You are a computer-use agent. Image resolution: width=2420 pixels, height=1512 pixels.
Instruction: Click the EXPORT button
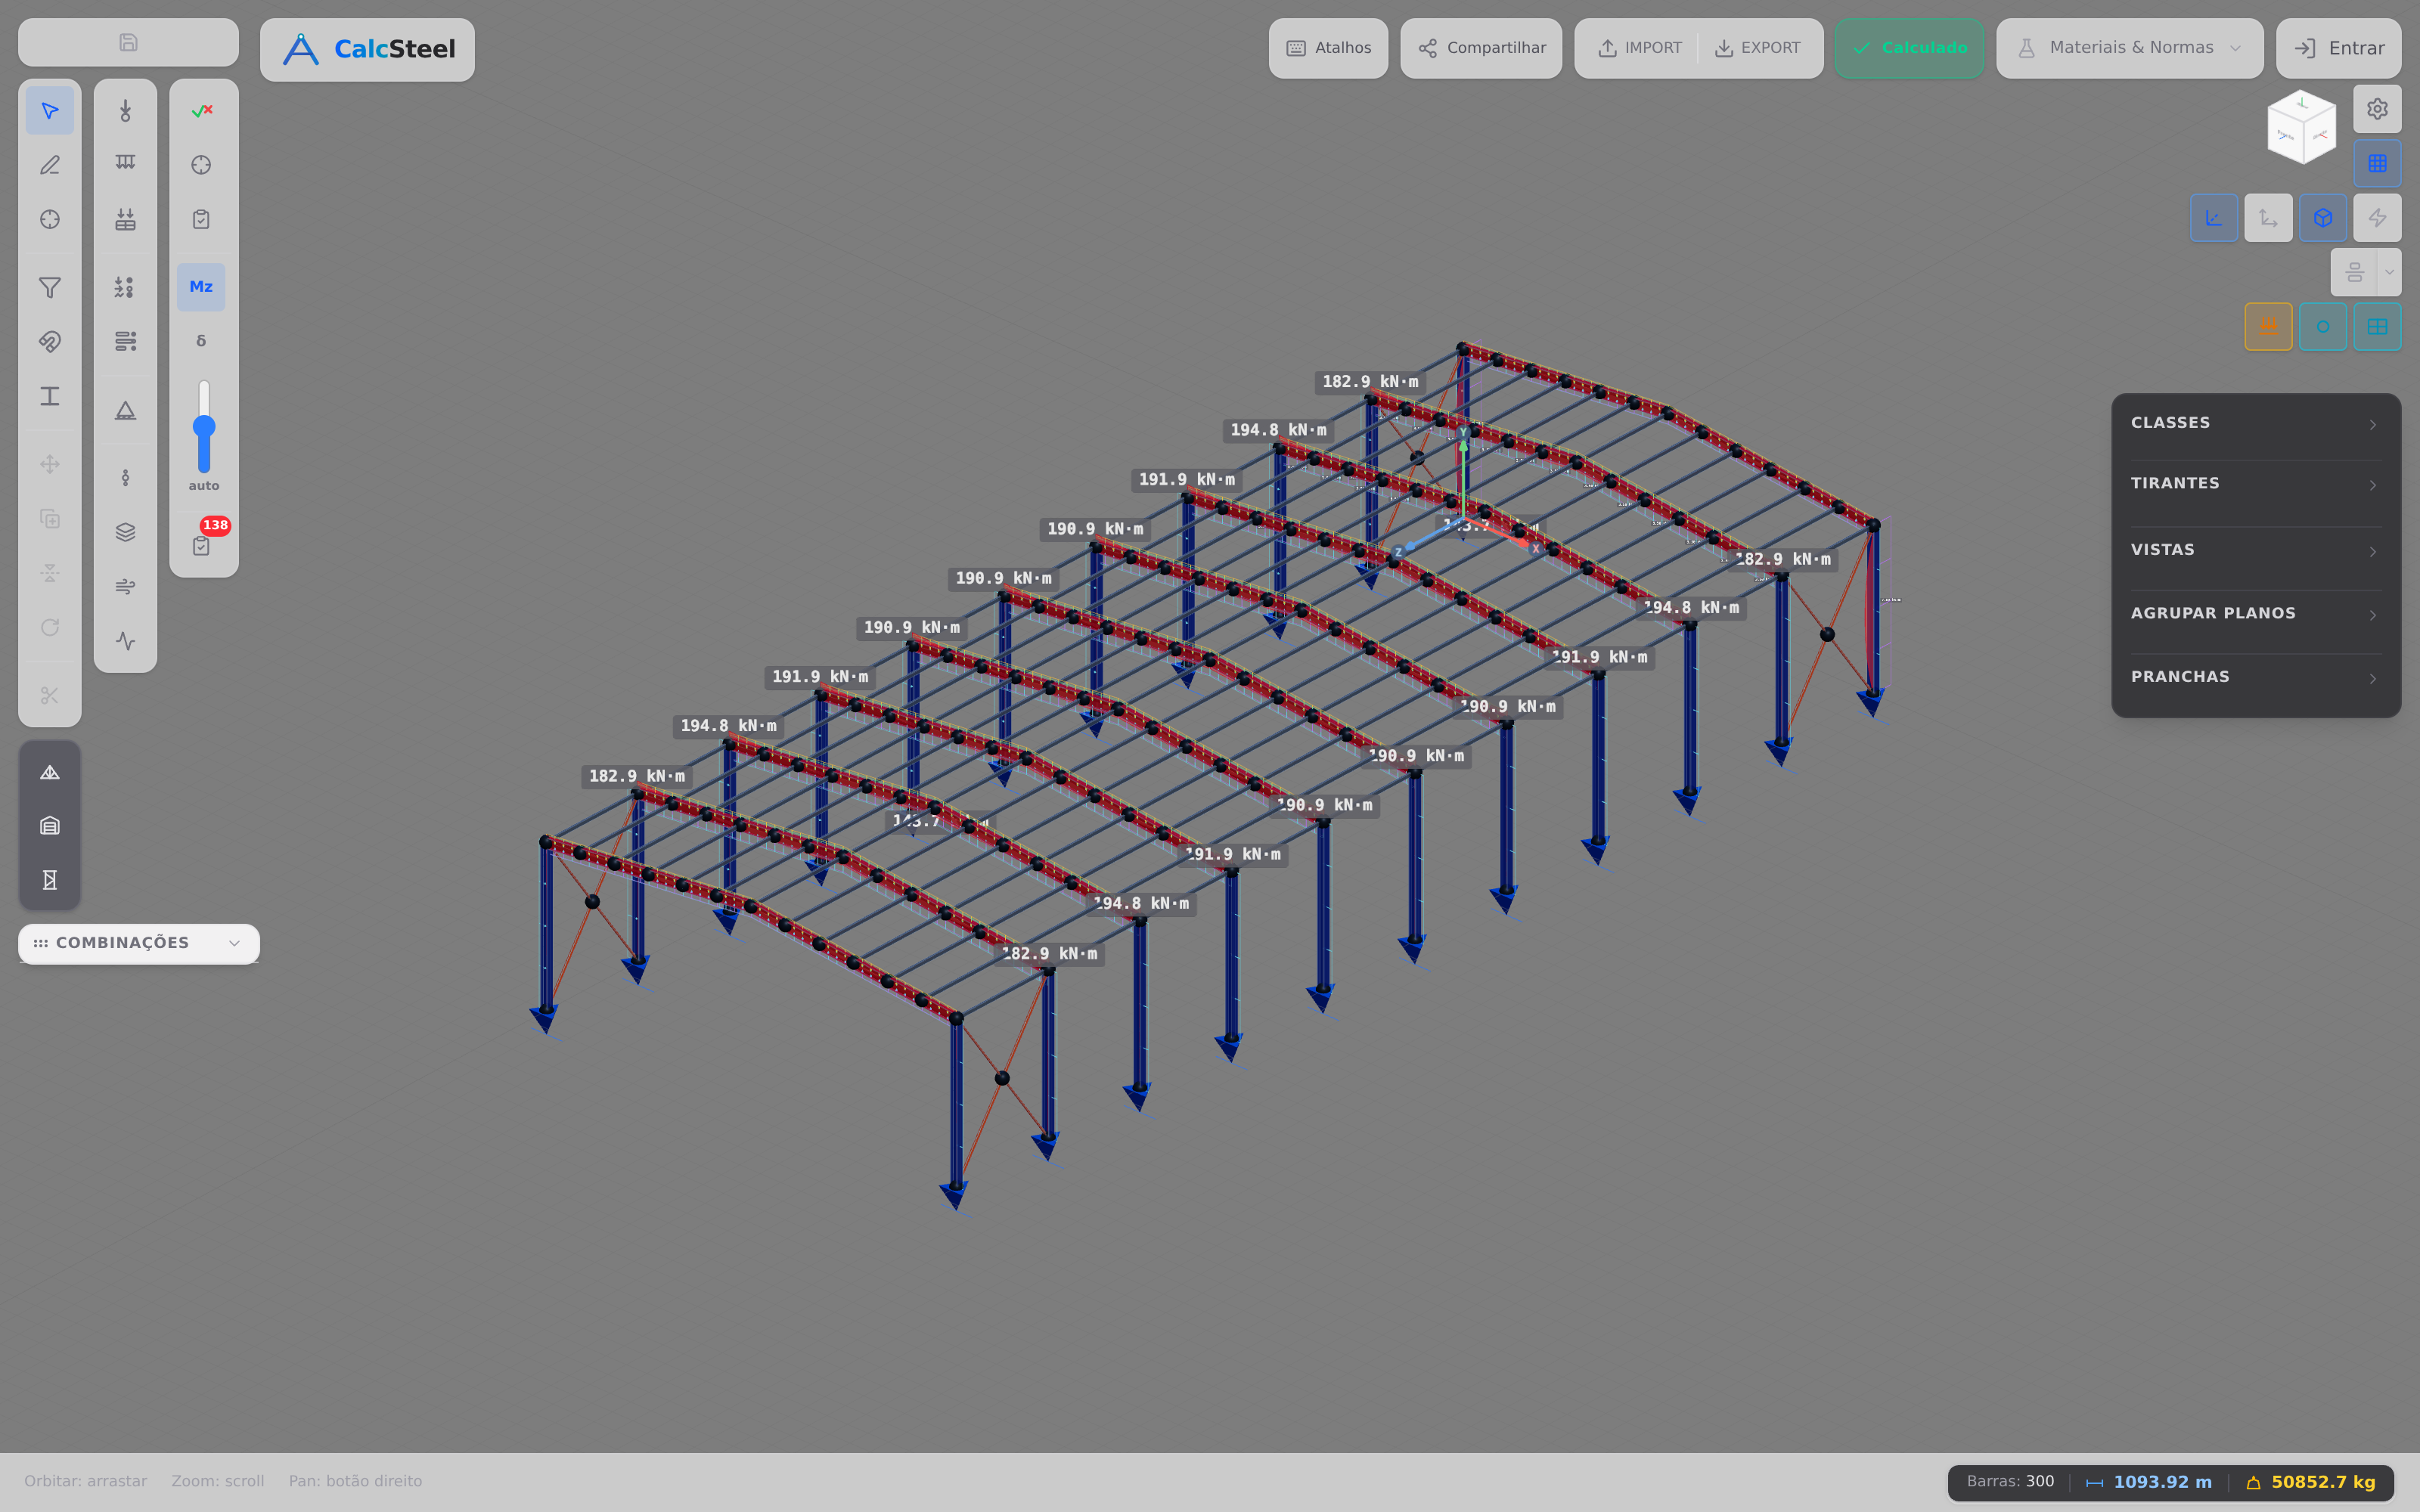tap(1757, 48)
